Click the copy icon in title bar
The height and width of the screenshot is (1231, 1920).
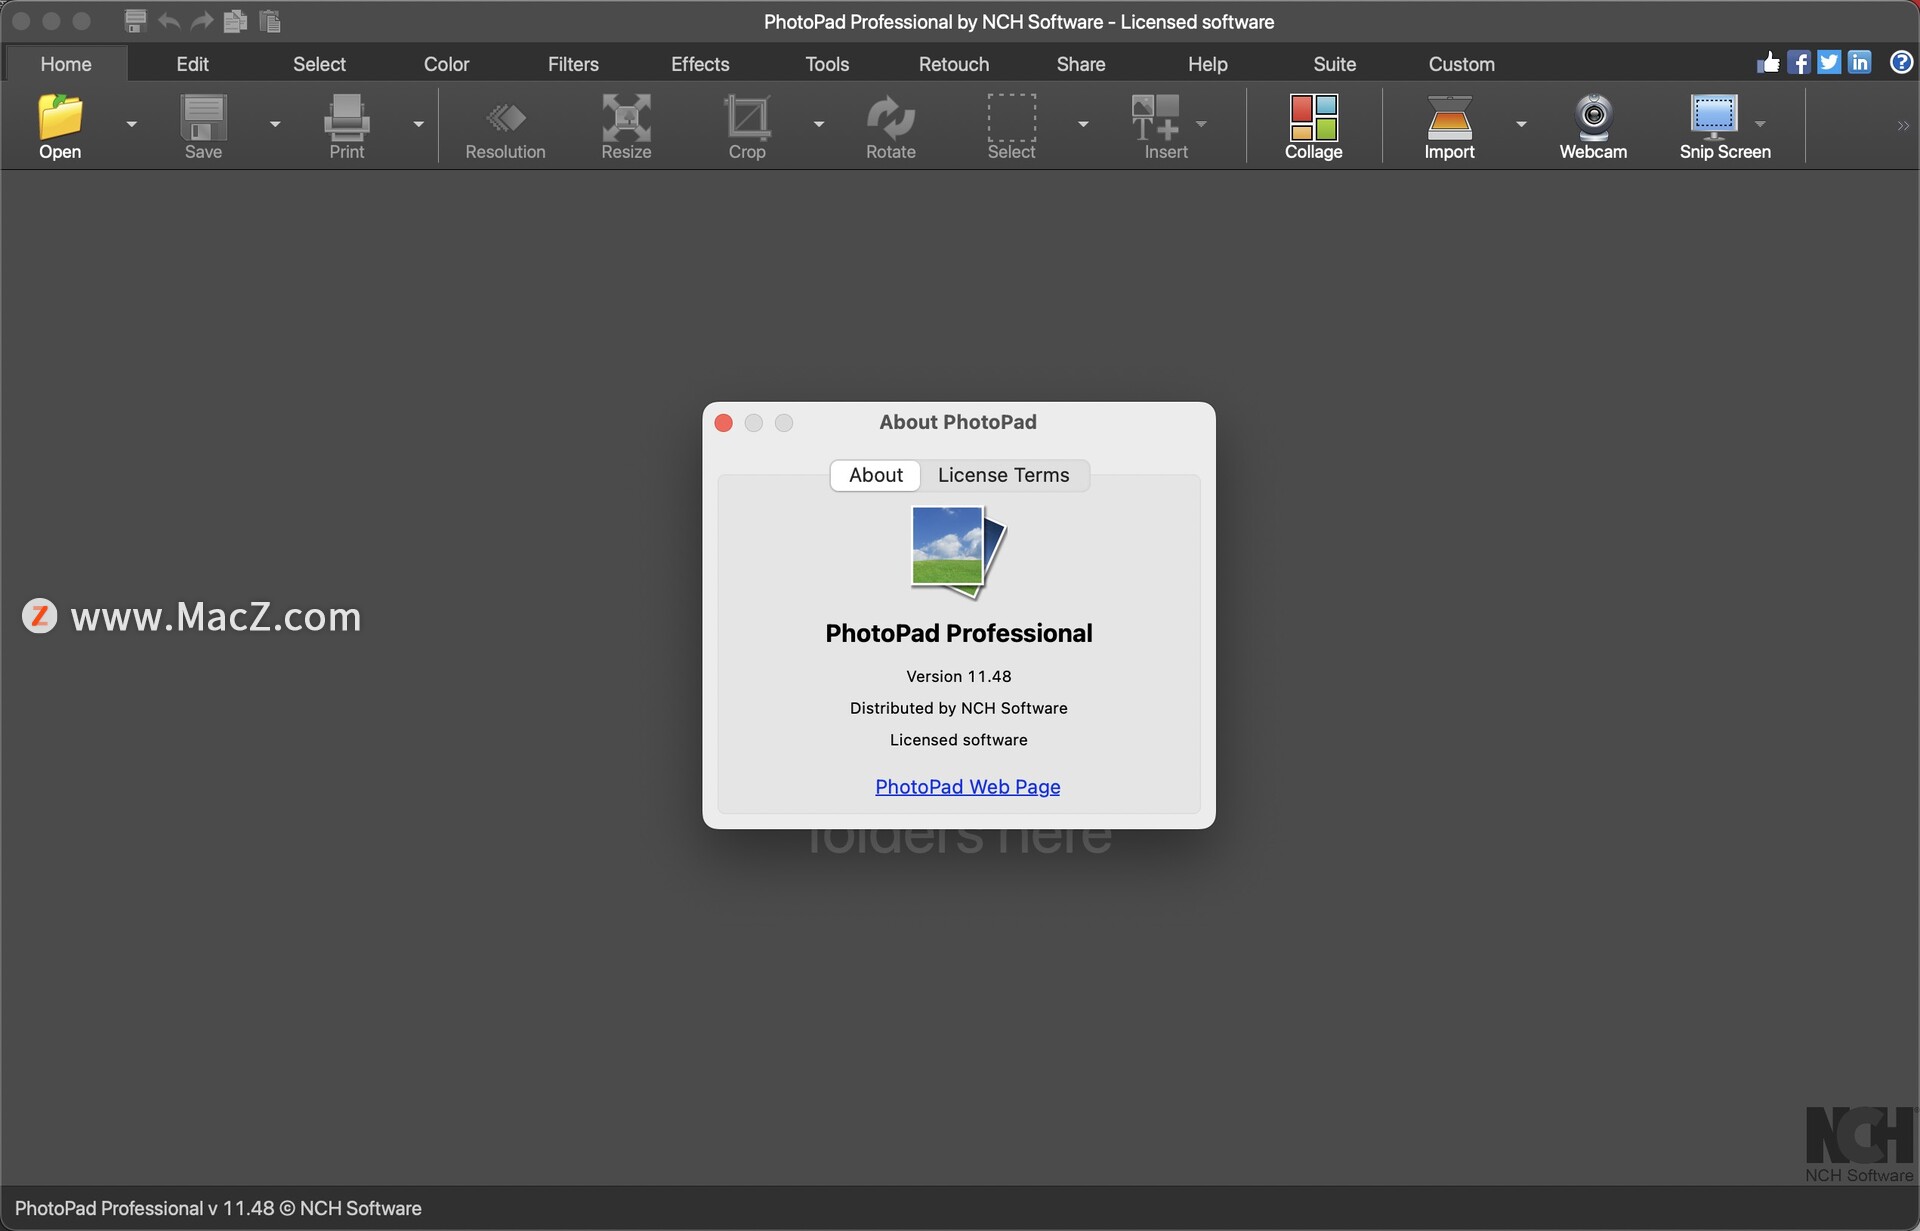click(235, 21)
